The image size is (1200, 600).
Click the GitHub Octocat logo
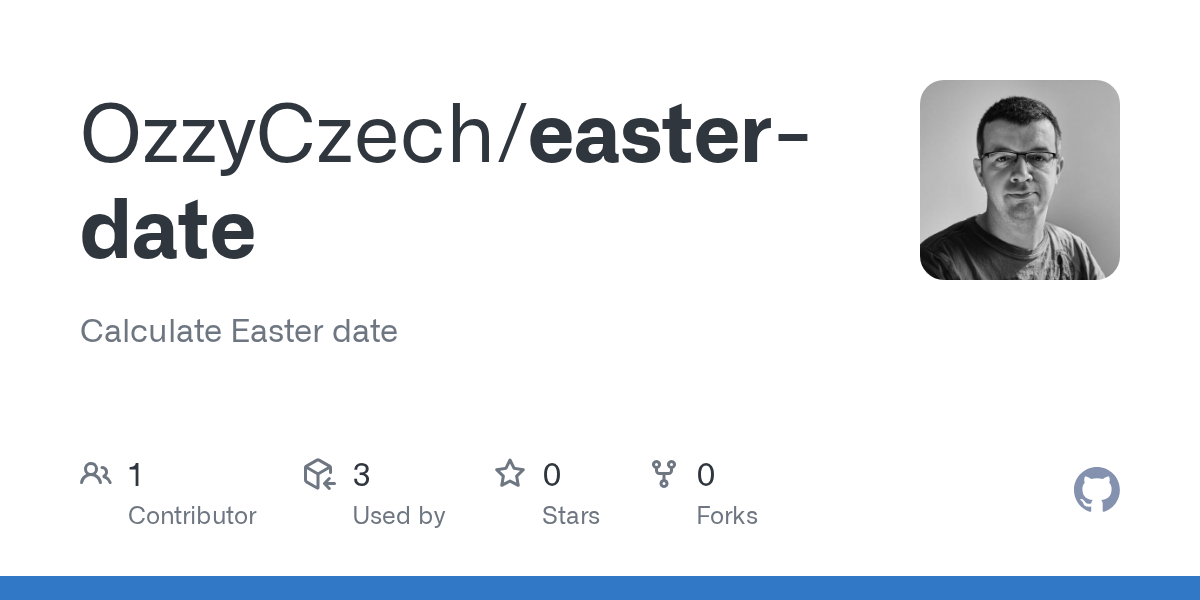click(1096, 491)
